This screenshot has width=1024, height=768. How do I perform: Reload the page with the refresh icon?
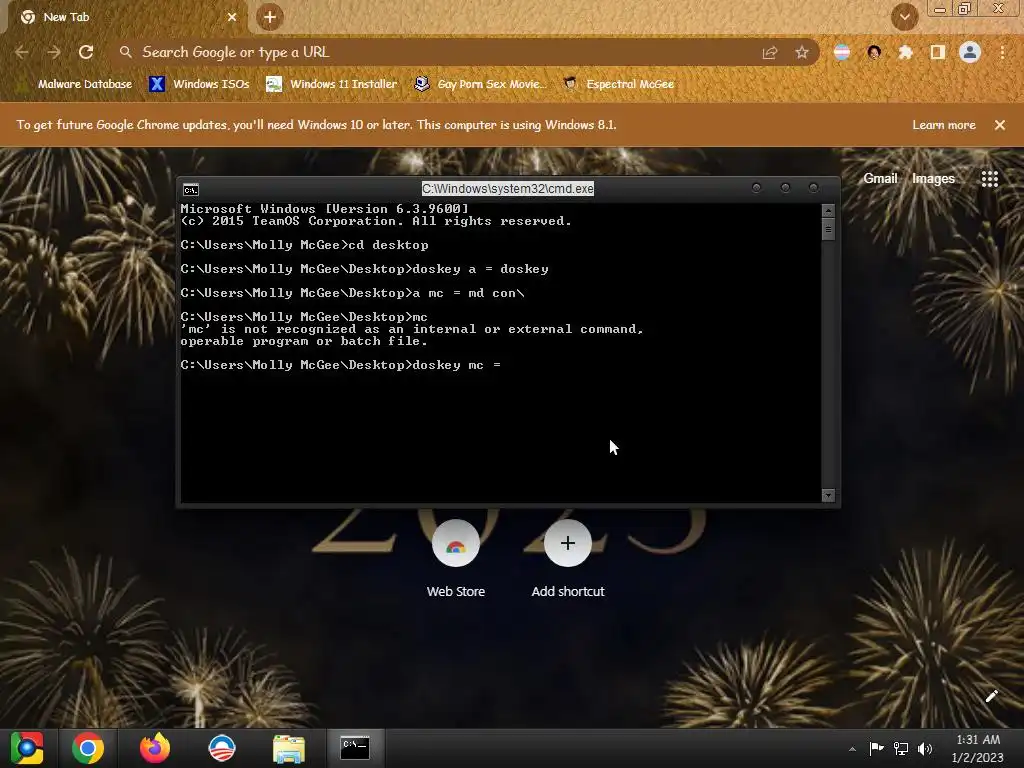tap(86, 52)
